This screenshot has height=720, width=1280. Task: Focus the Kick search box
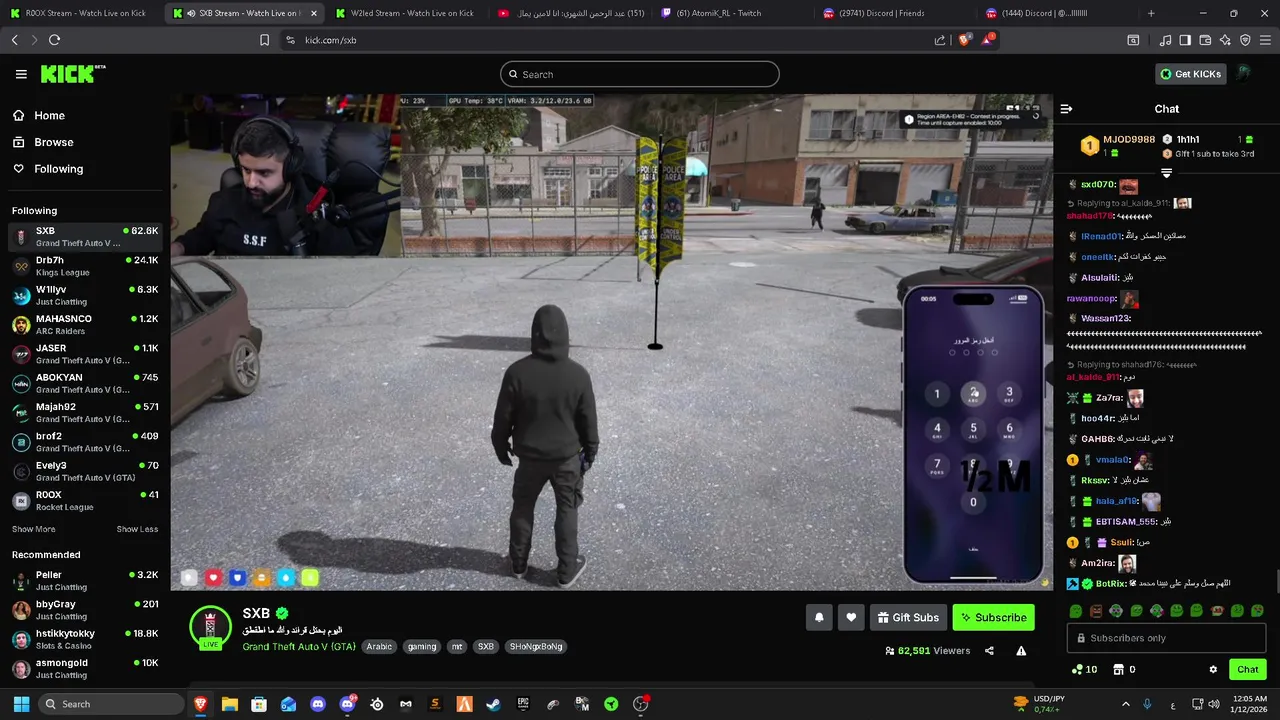[x=640, y=74]
